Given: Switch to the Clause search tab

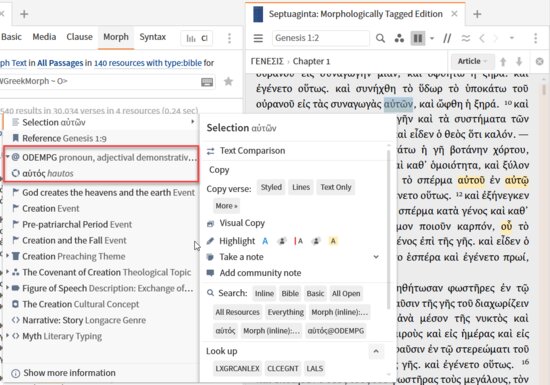Looking at the screenshot, I should (x=80, y=37).
